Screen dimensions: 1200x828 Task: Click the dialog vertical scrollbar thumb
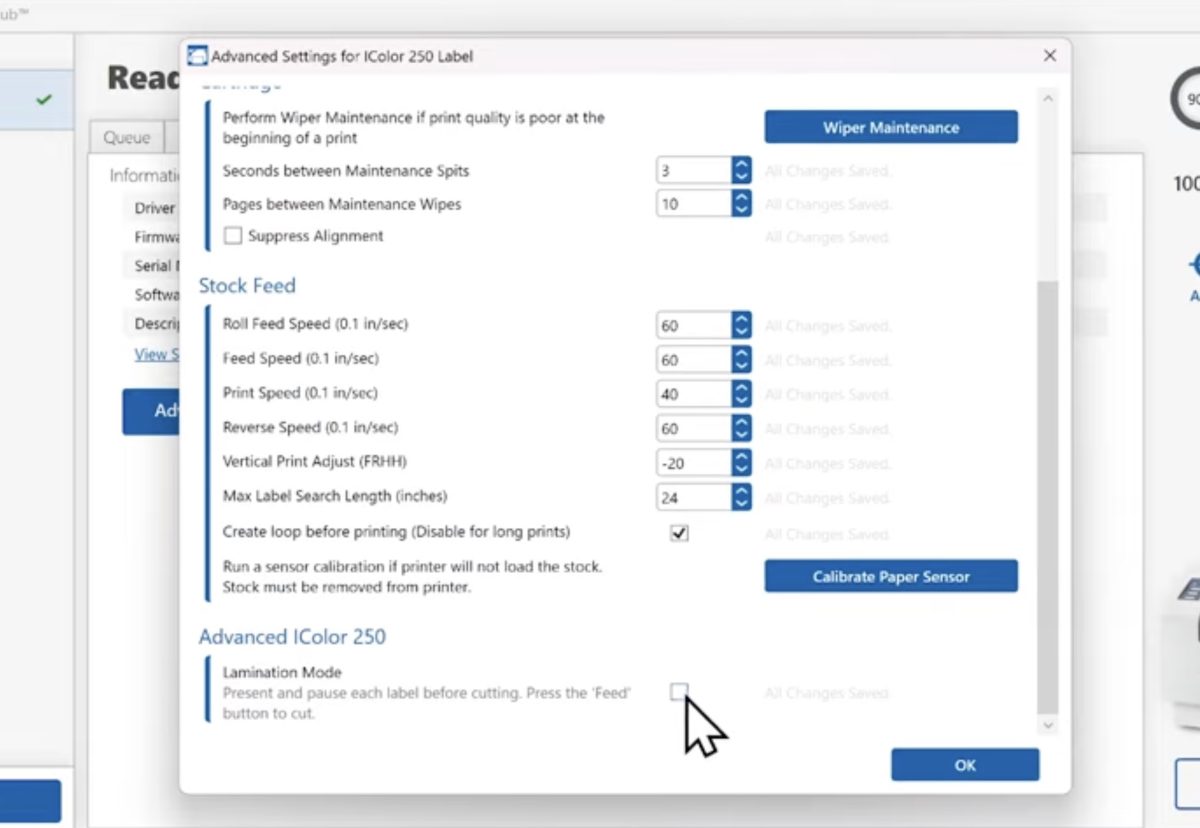(1048, 496)
